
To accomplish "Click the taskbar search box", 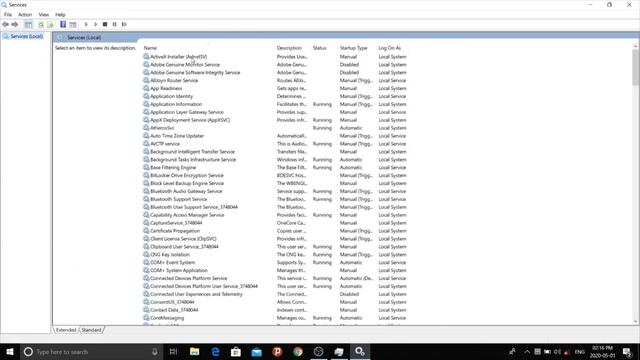I will coord(87,351).
